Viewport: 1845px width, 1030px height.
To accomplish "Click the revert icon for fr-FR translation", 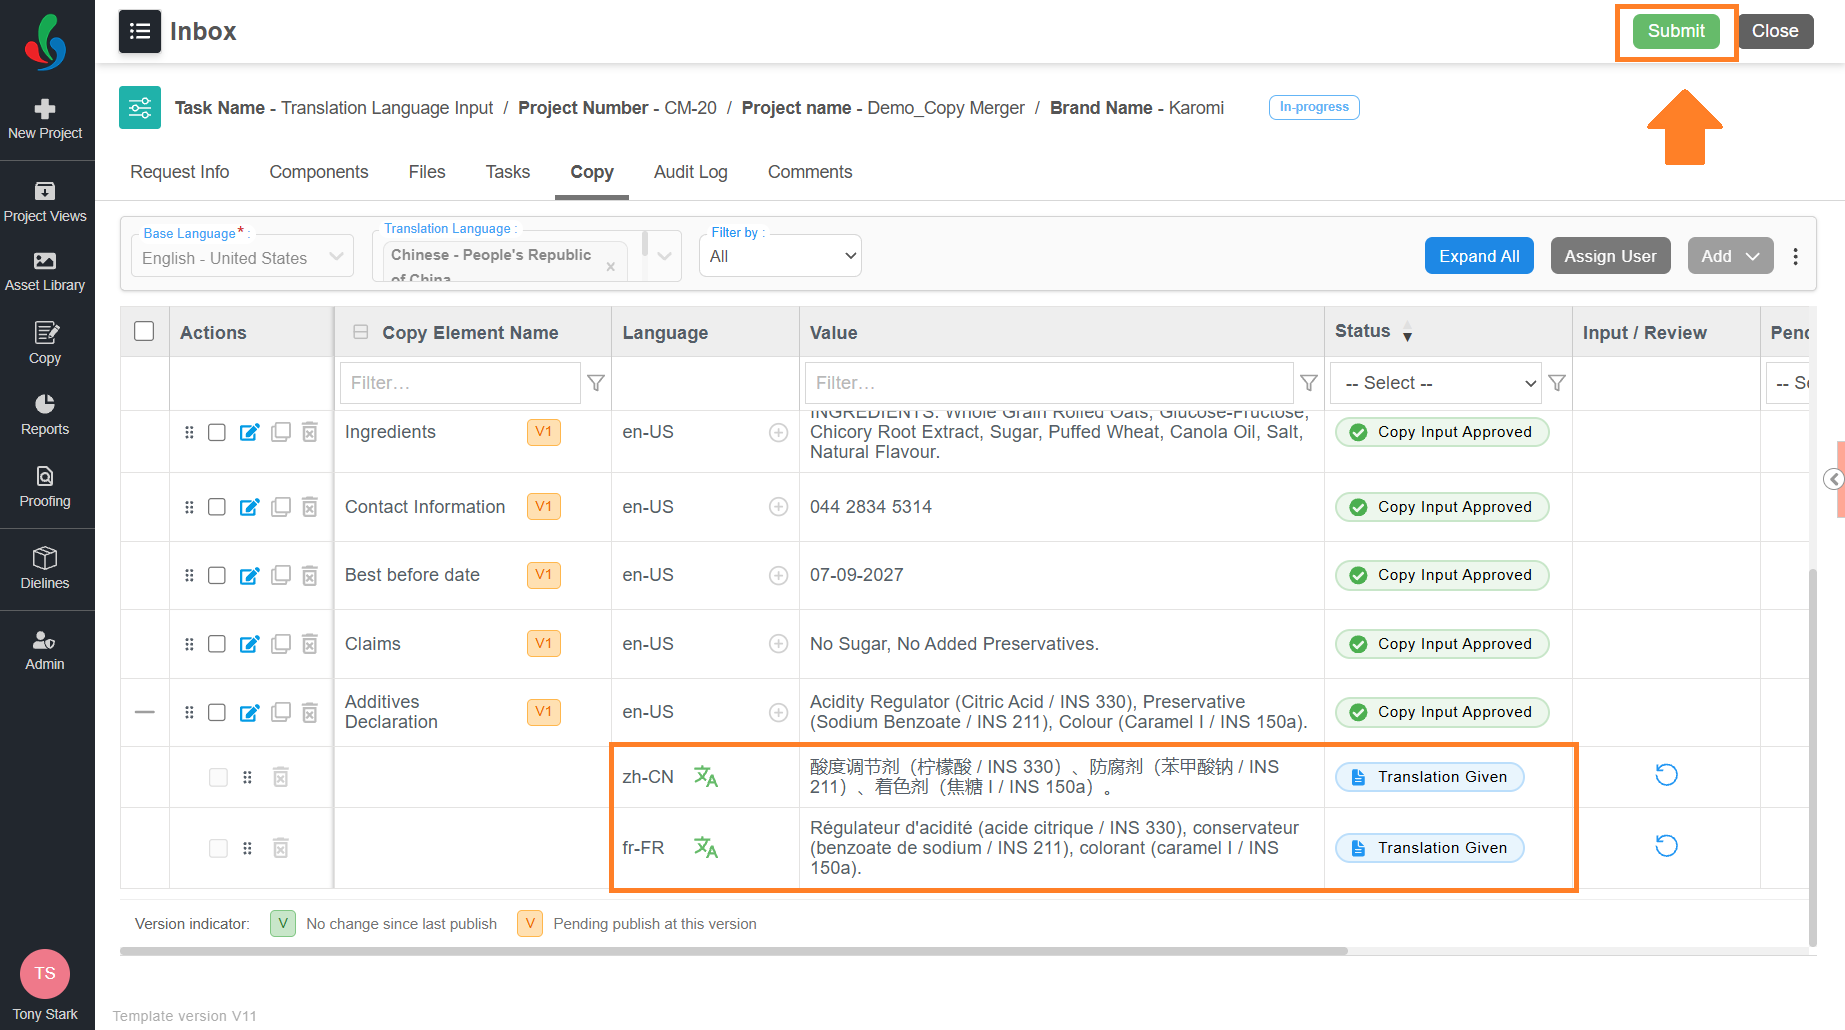I will 1666,846.
